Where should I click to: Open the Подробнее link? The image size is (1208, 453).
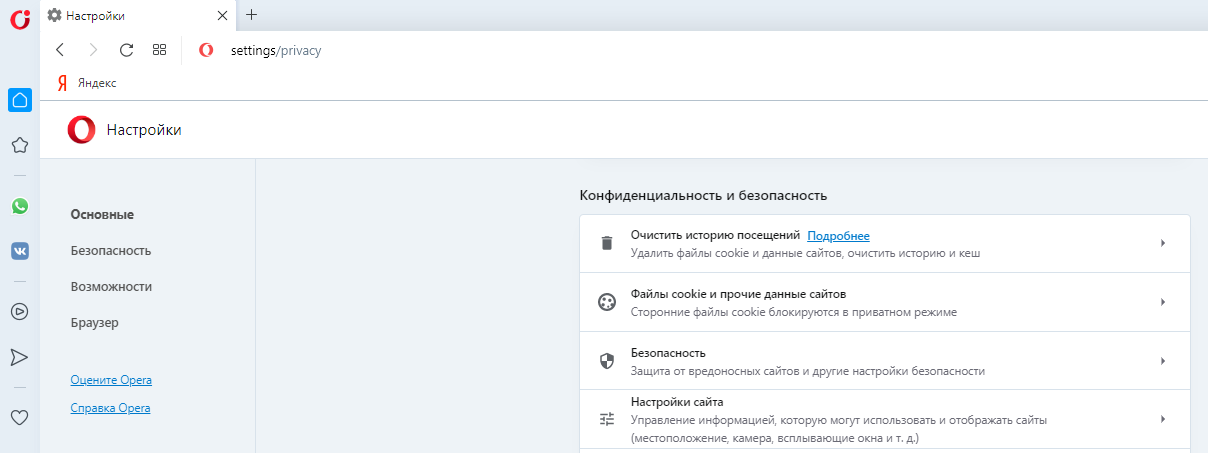838,236
